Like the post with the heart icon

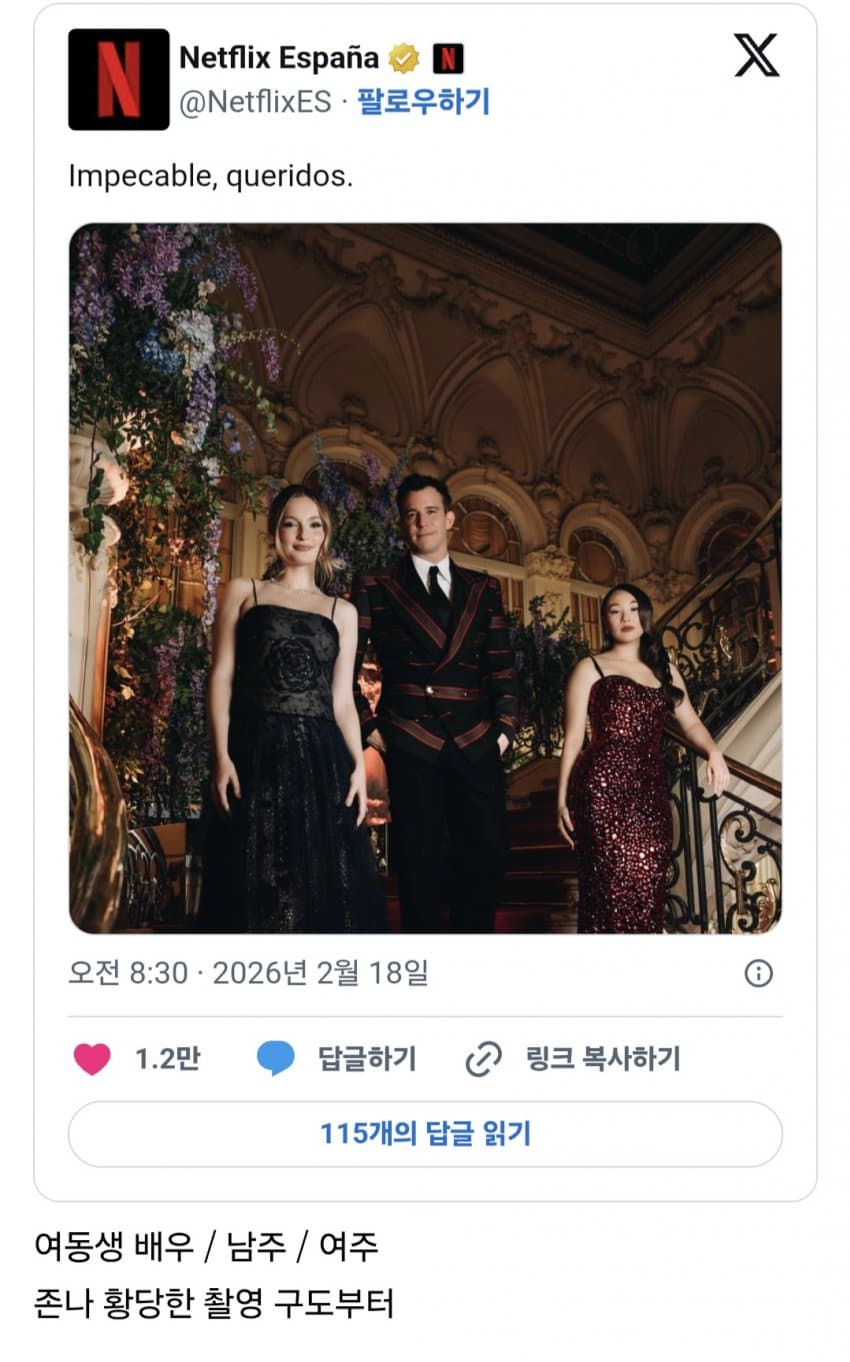click(x=92, y=1059)
